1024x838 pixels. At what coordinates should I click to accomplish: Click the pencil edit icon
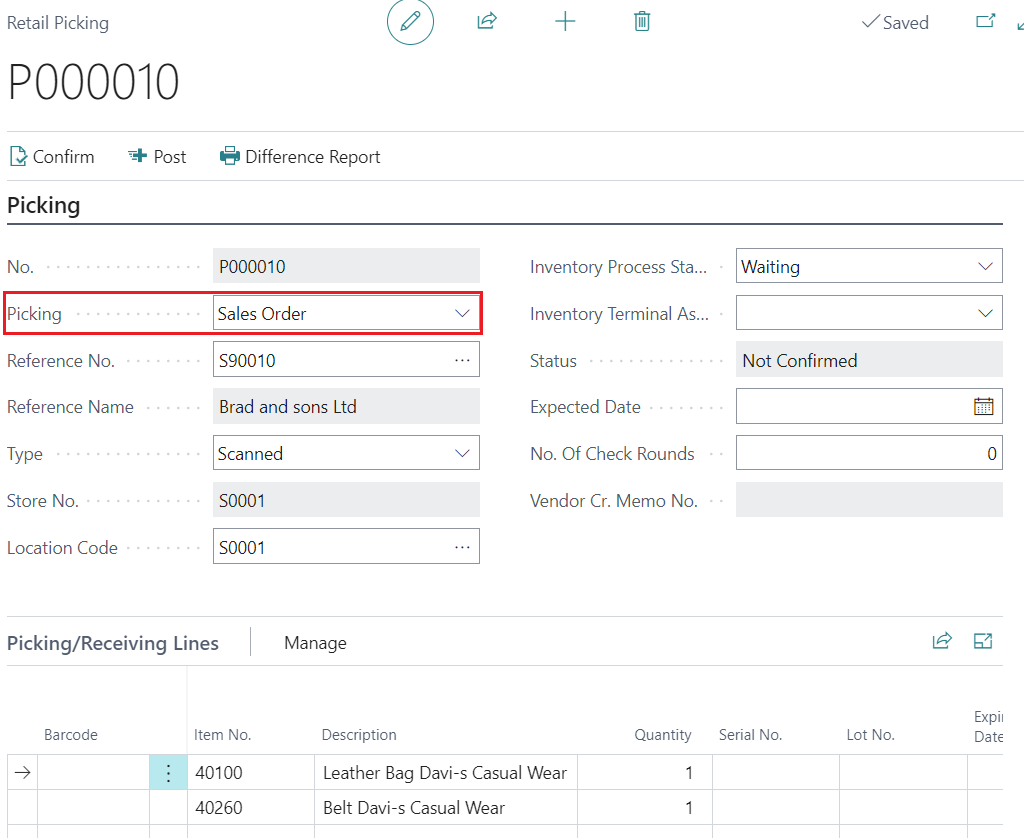pyautogui.click(x=410, y=22)
